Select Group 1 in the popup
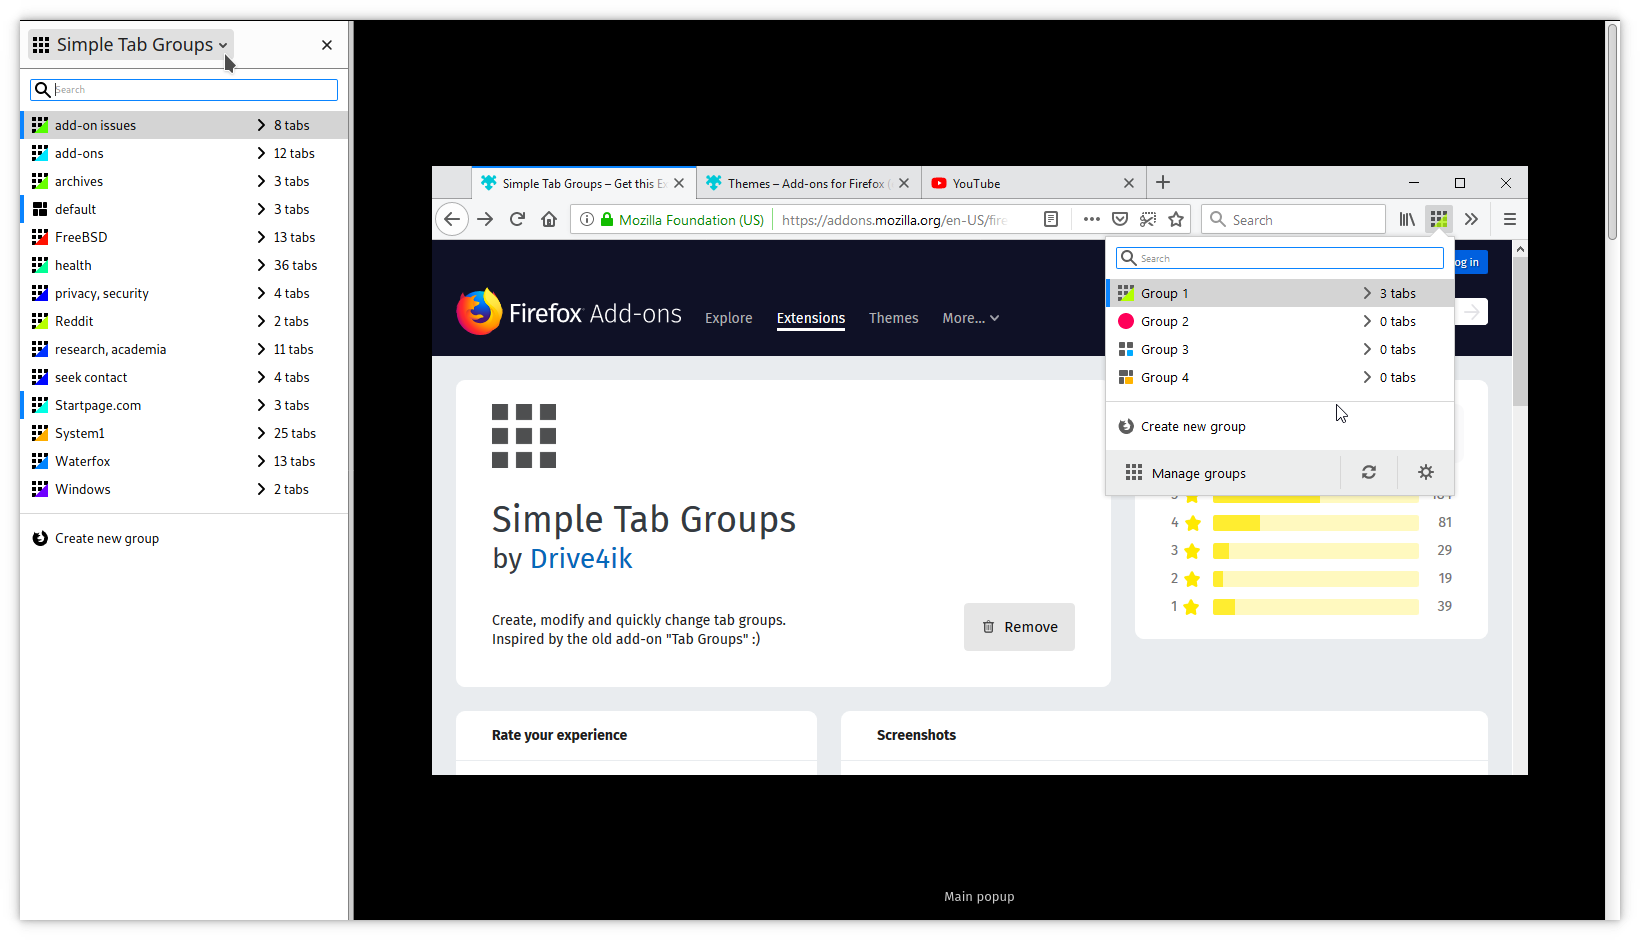The width and height of the screenshot is (1640, 940). [1280, 293]
